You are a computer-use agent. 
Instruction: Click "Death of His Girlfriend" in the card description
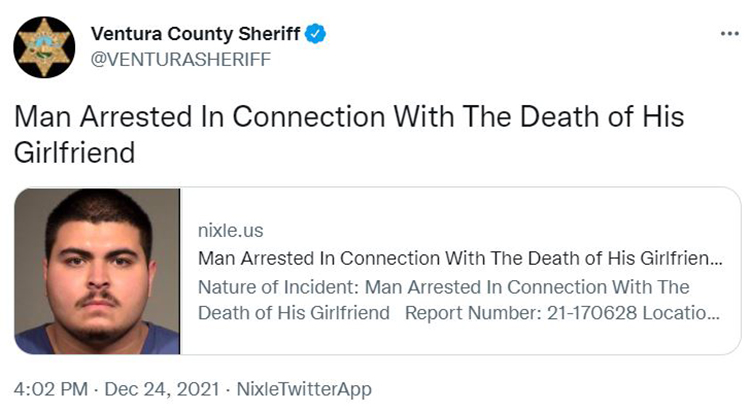[294, 313]
